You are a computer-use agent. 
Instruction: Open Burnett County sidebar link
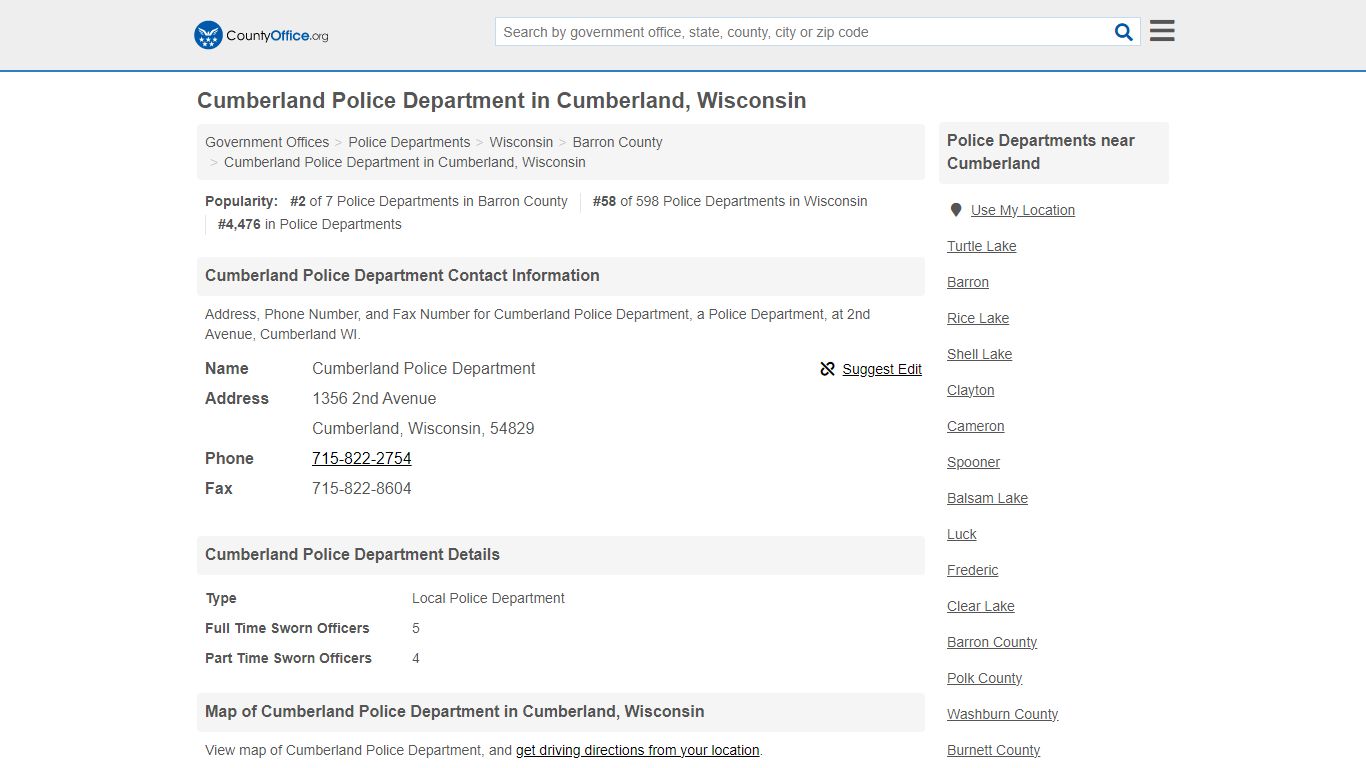994,750
